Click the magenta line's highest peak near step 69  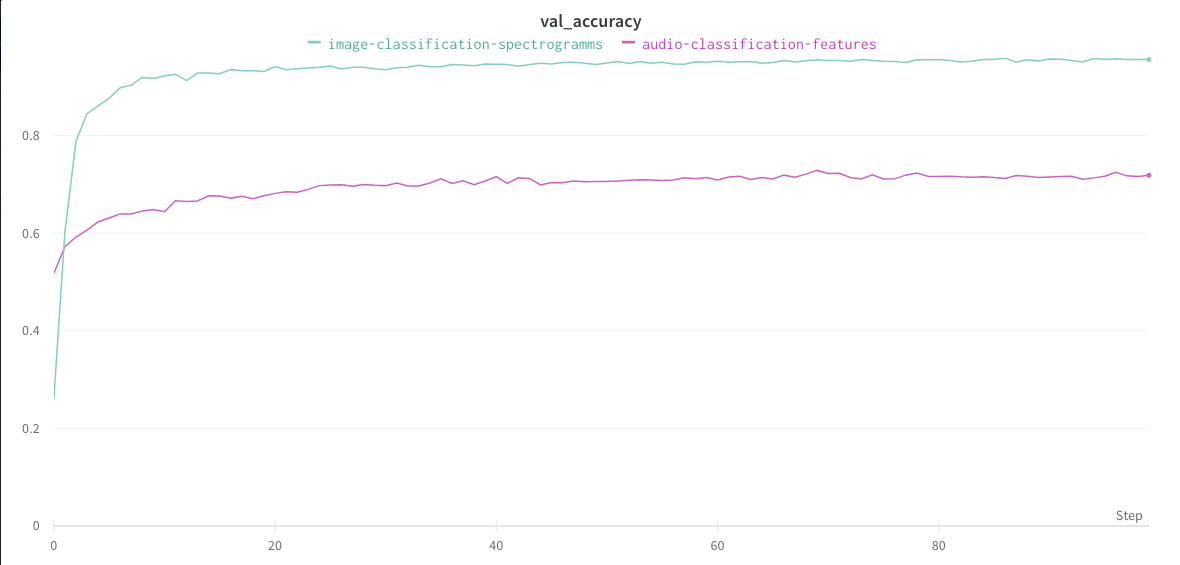click(817, 170)
